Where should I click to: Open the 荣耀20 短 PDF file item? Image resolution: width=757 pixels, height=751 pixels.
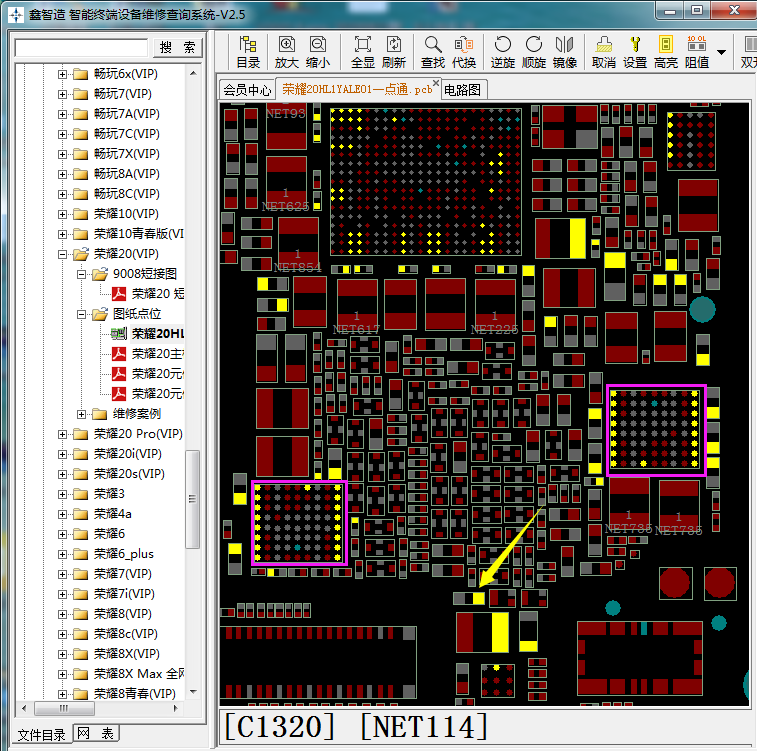tap(157, 293)
